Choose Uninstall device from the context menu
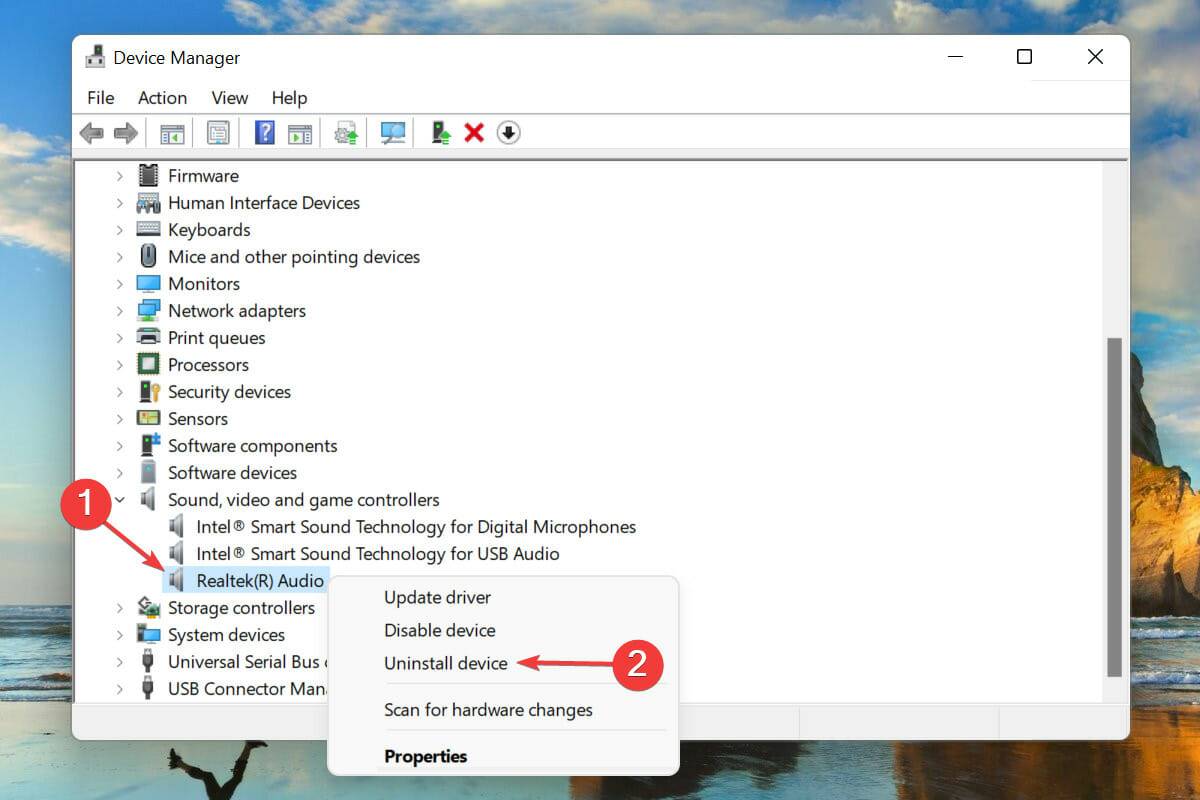Screen dimensions: 1200x800 (x=446, y=662)
